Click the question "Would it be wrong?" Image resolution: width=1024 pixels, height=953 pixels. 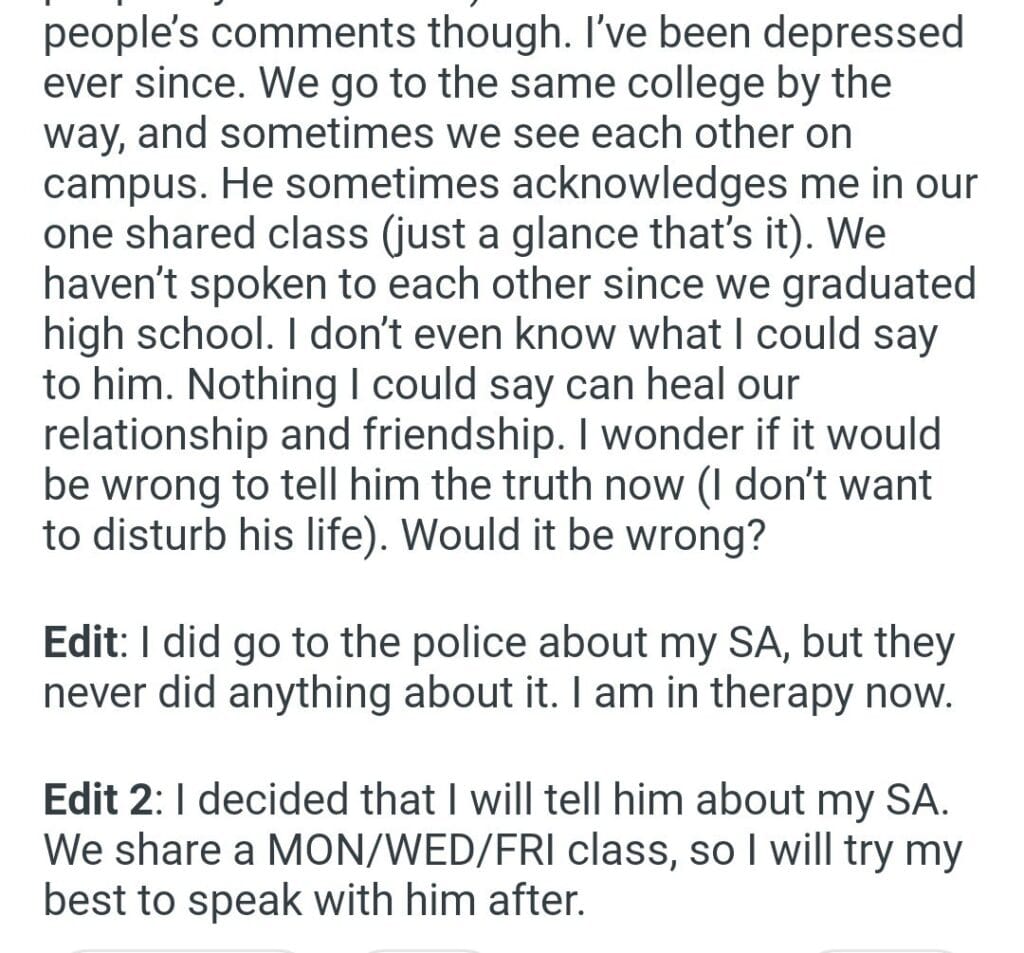point(583,535)
